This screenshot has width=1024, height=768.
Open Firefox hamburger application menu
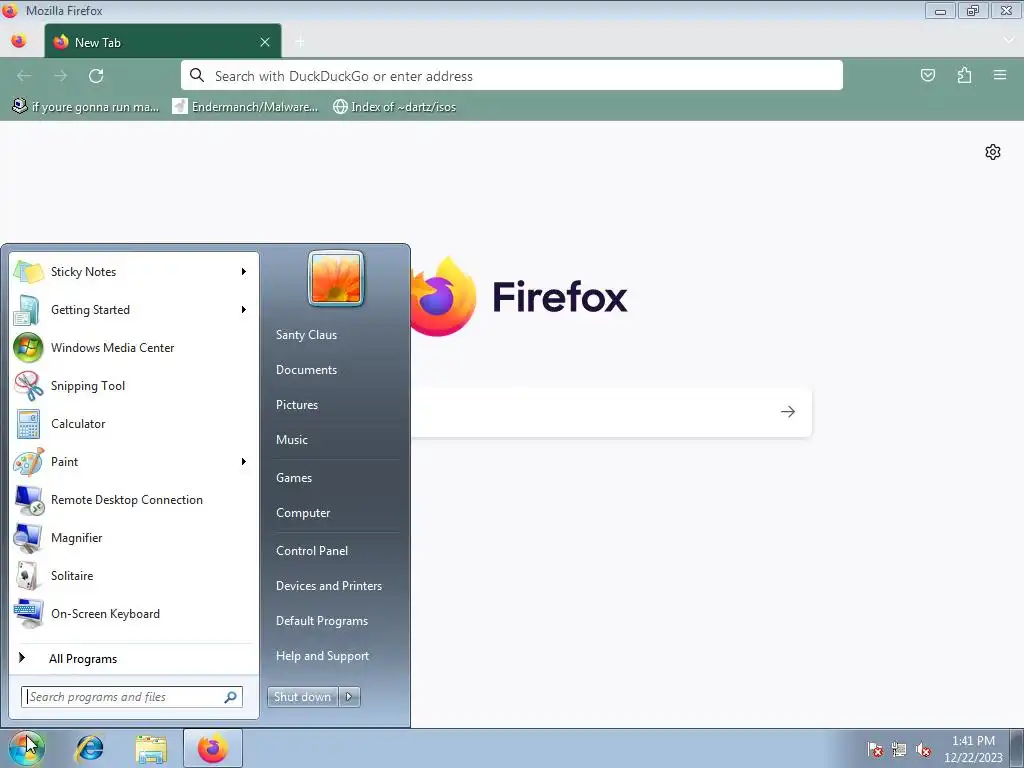[1000, 76]
